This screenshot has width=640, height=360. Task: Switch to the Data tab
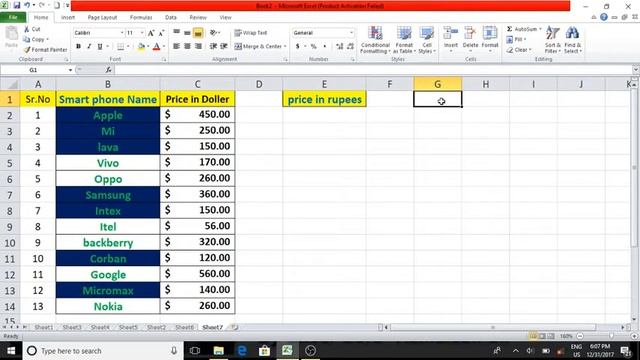[x=171, y=18]
